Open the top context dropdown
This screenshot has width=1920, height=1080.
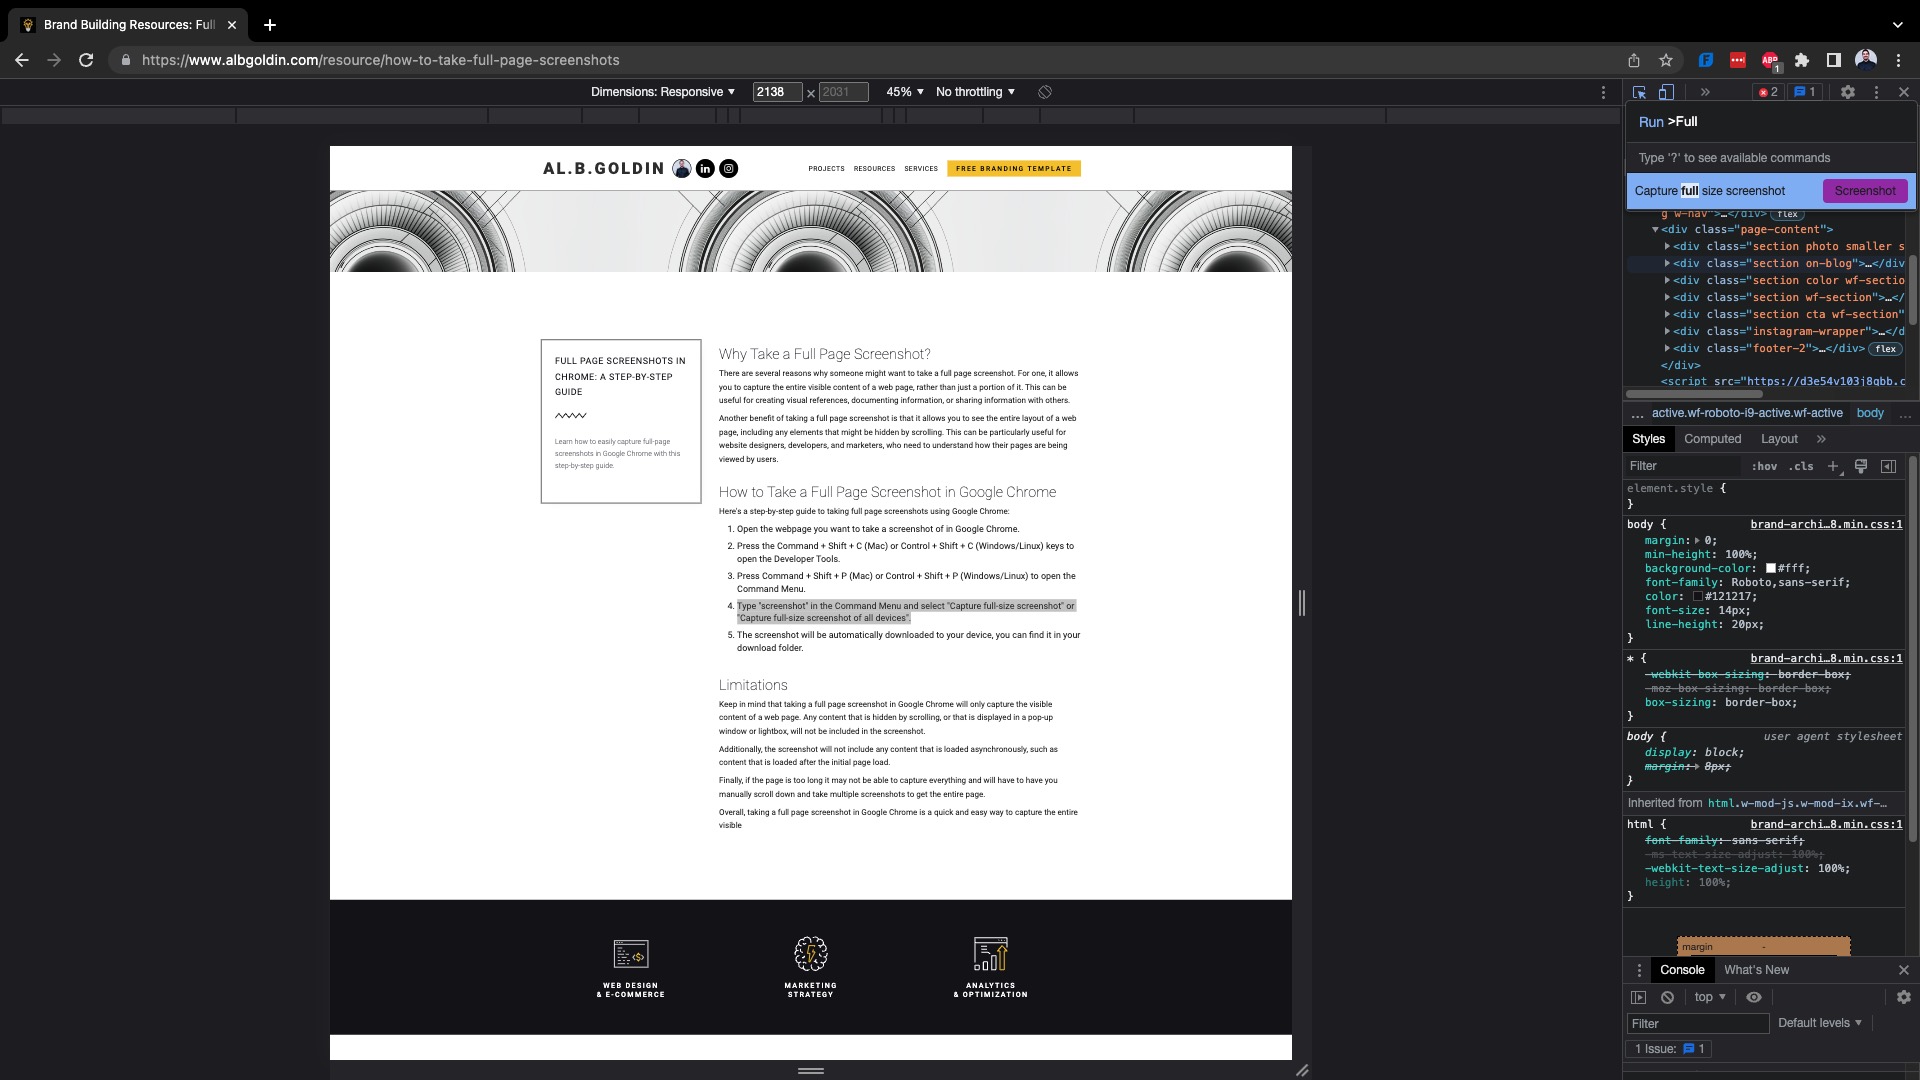[1710, 997]
